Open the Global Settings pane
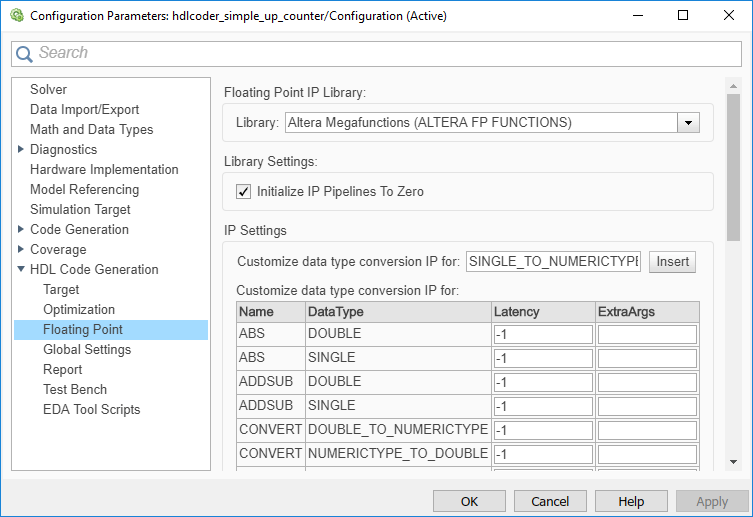 coord(87,349)
